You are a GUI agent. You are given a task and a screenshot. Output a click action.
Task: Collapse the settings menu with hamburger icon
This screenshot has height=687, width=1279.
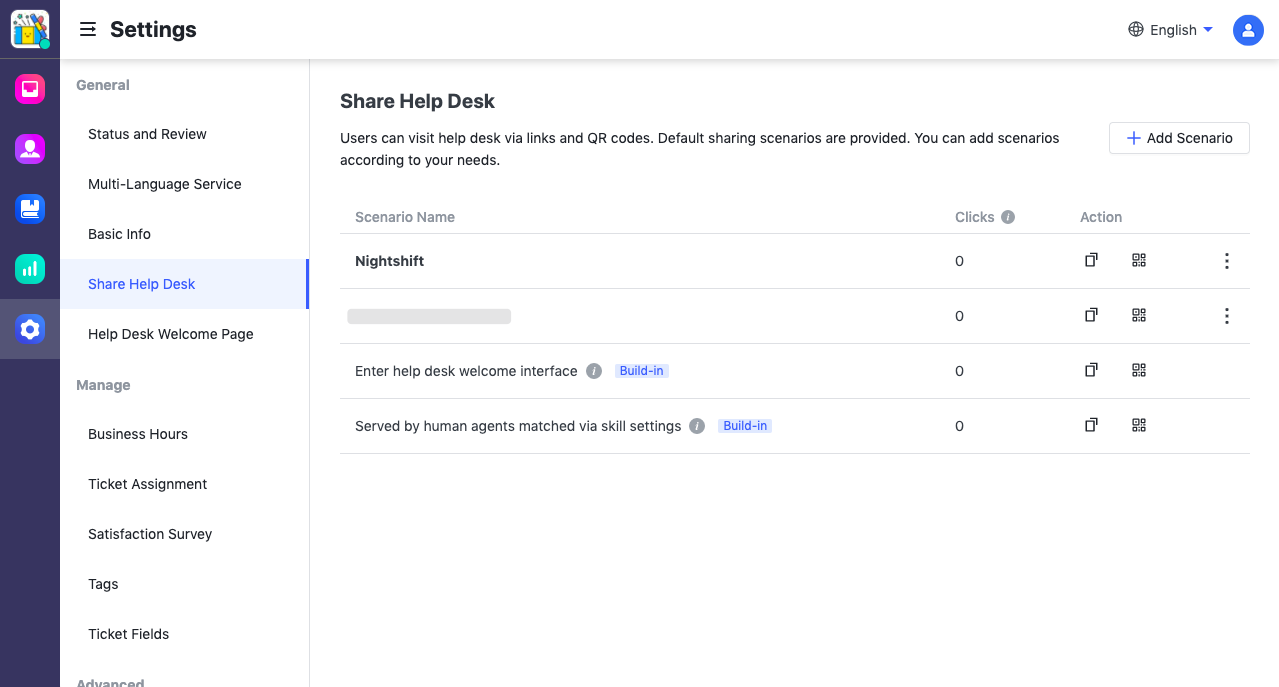[x=88, y=30]
